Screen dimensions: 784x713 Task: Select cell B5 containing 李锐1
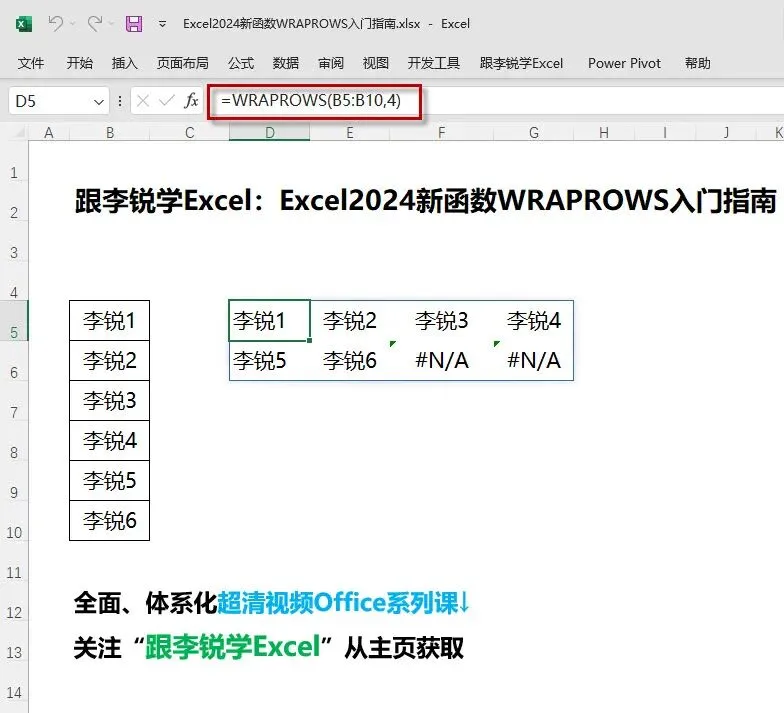[x=110, y=320]
